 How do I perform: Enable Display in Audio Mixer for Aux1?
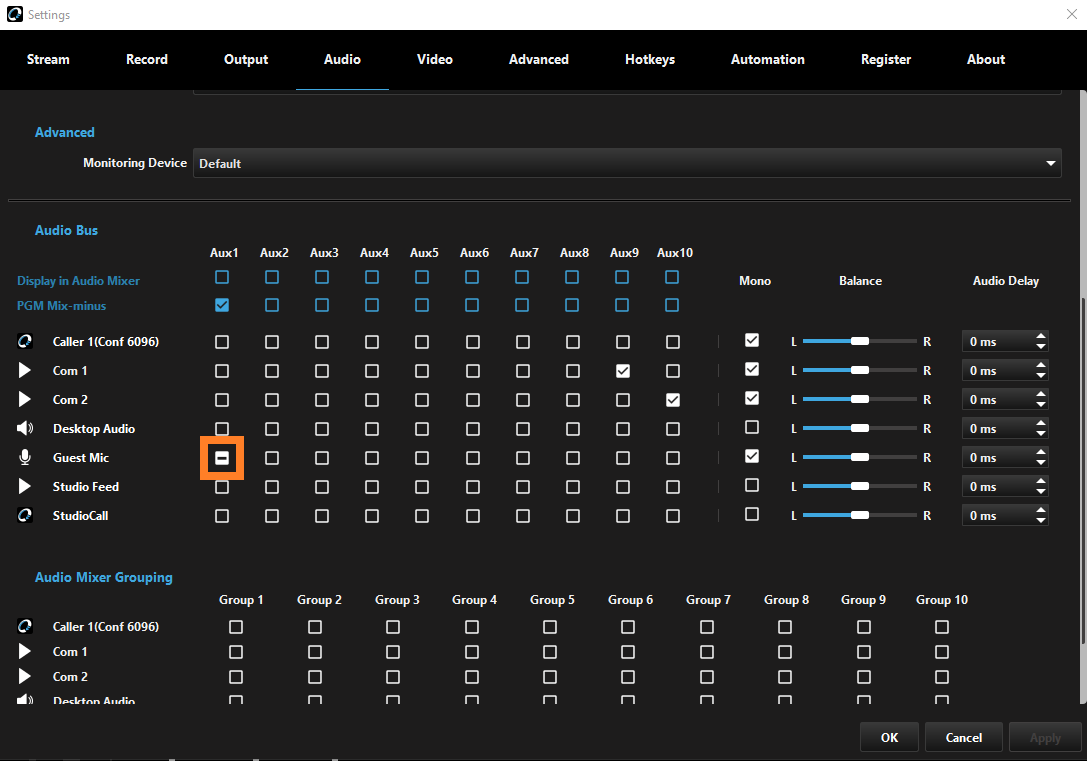pos(222,277)
